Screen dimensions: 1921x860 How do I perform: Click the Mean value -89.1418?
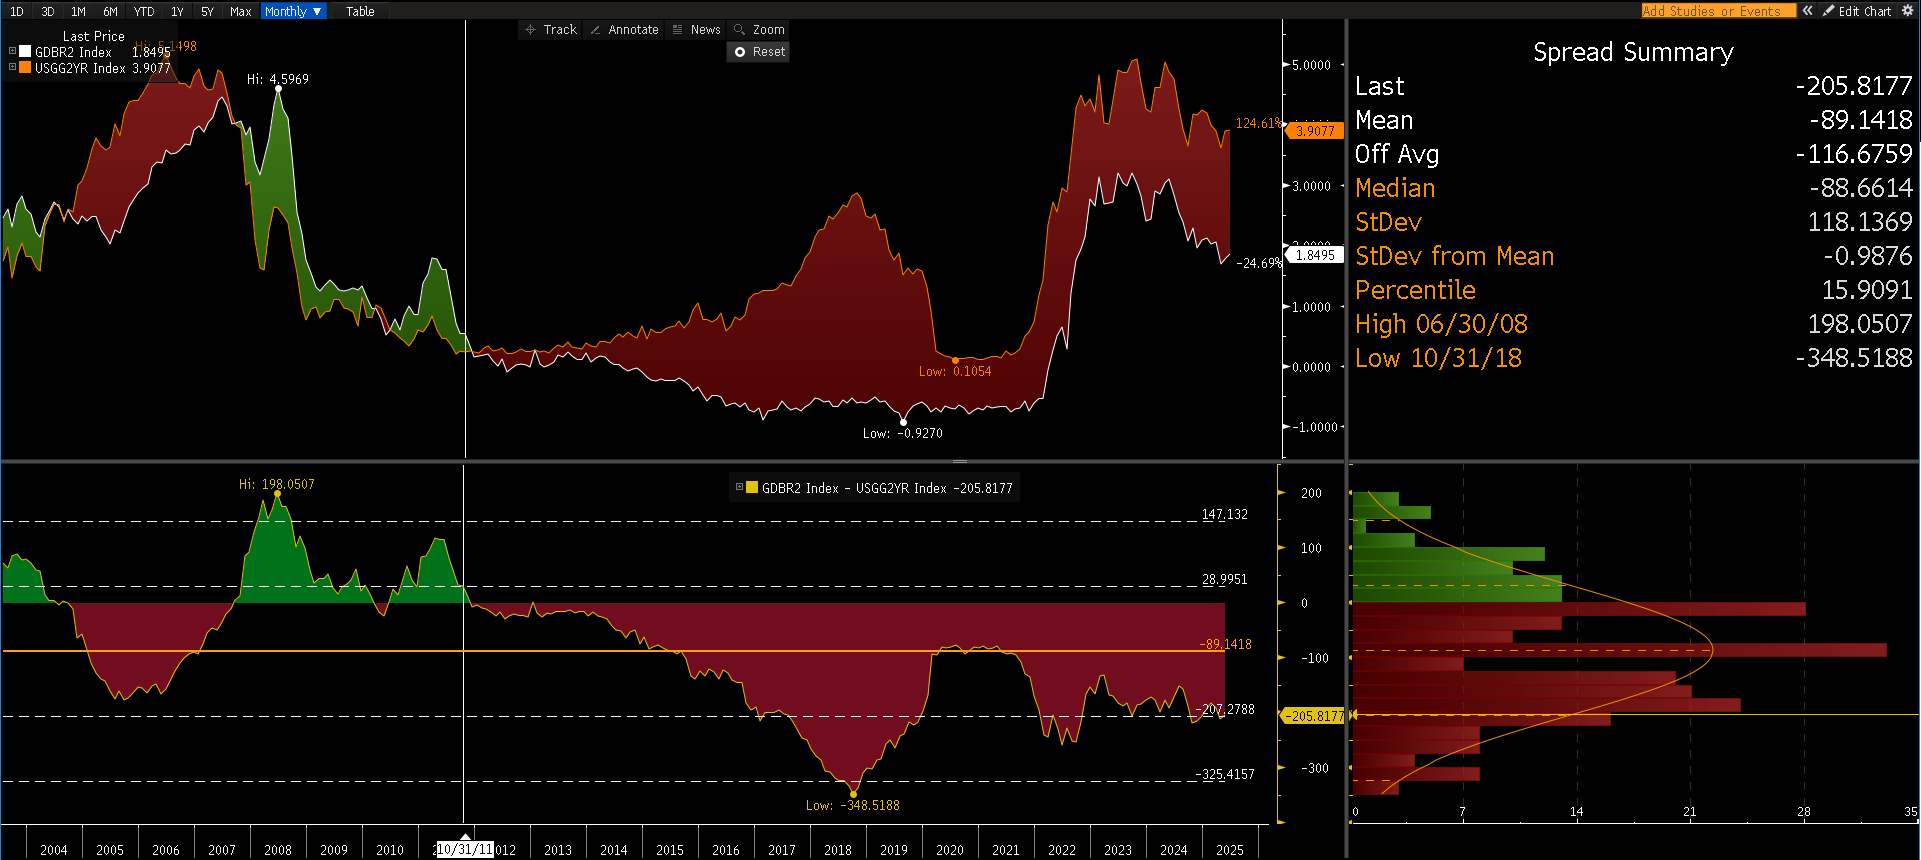(x=1861, y=120)
